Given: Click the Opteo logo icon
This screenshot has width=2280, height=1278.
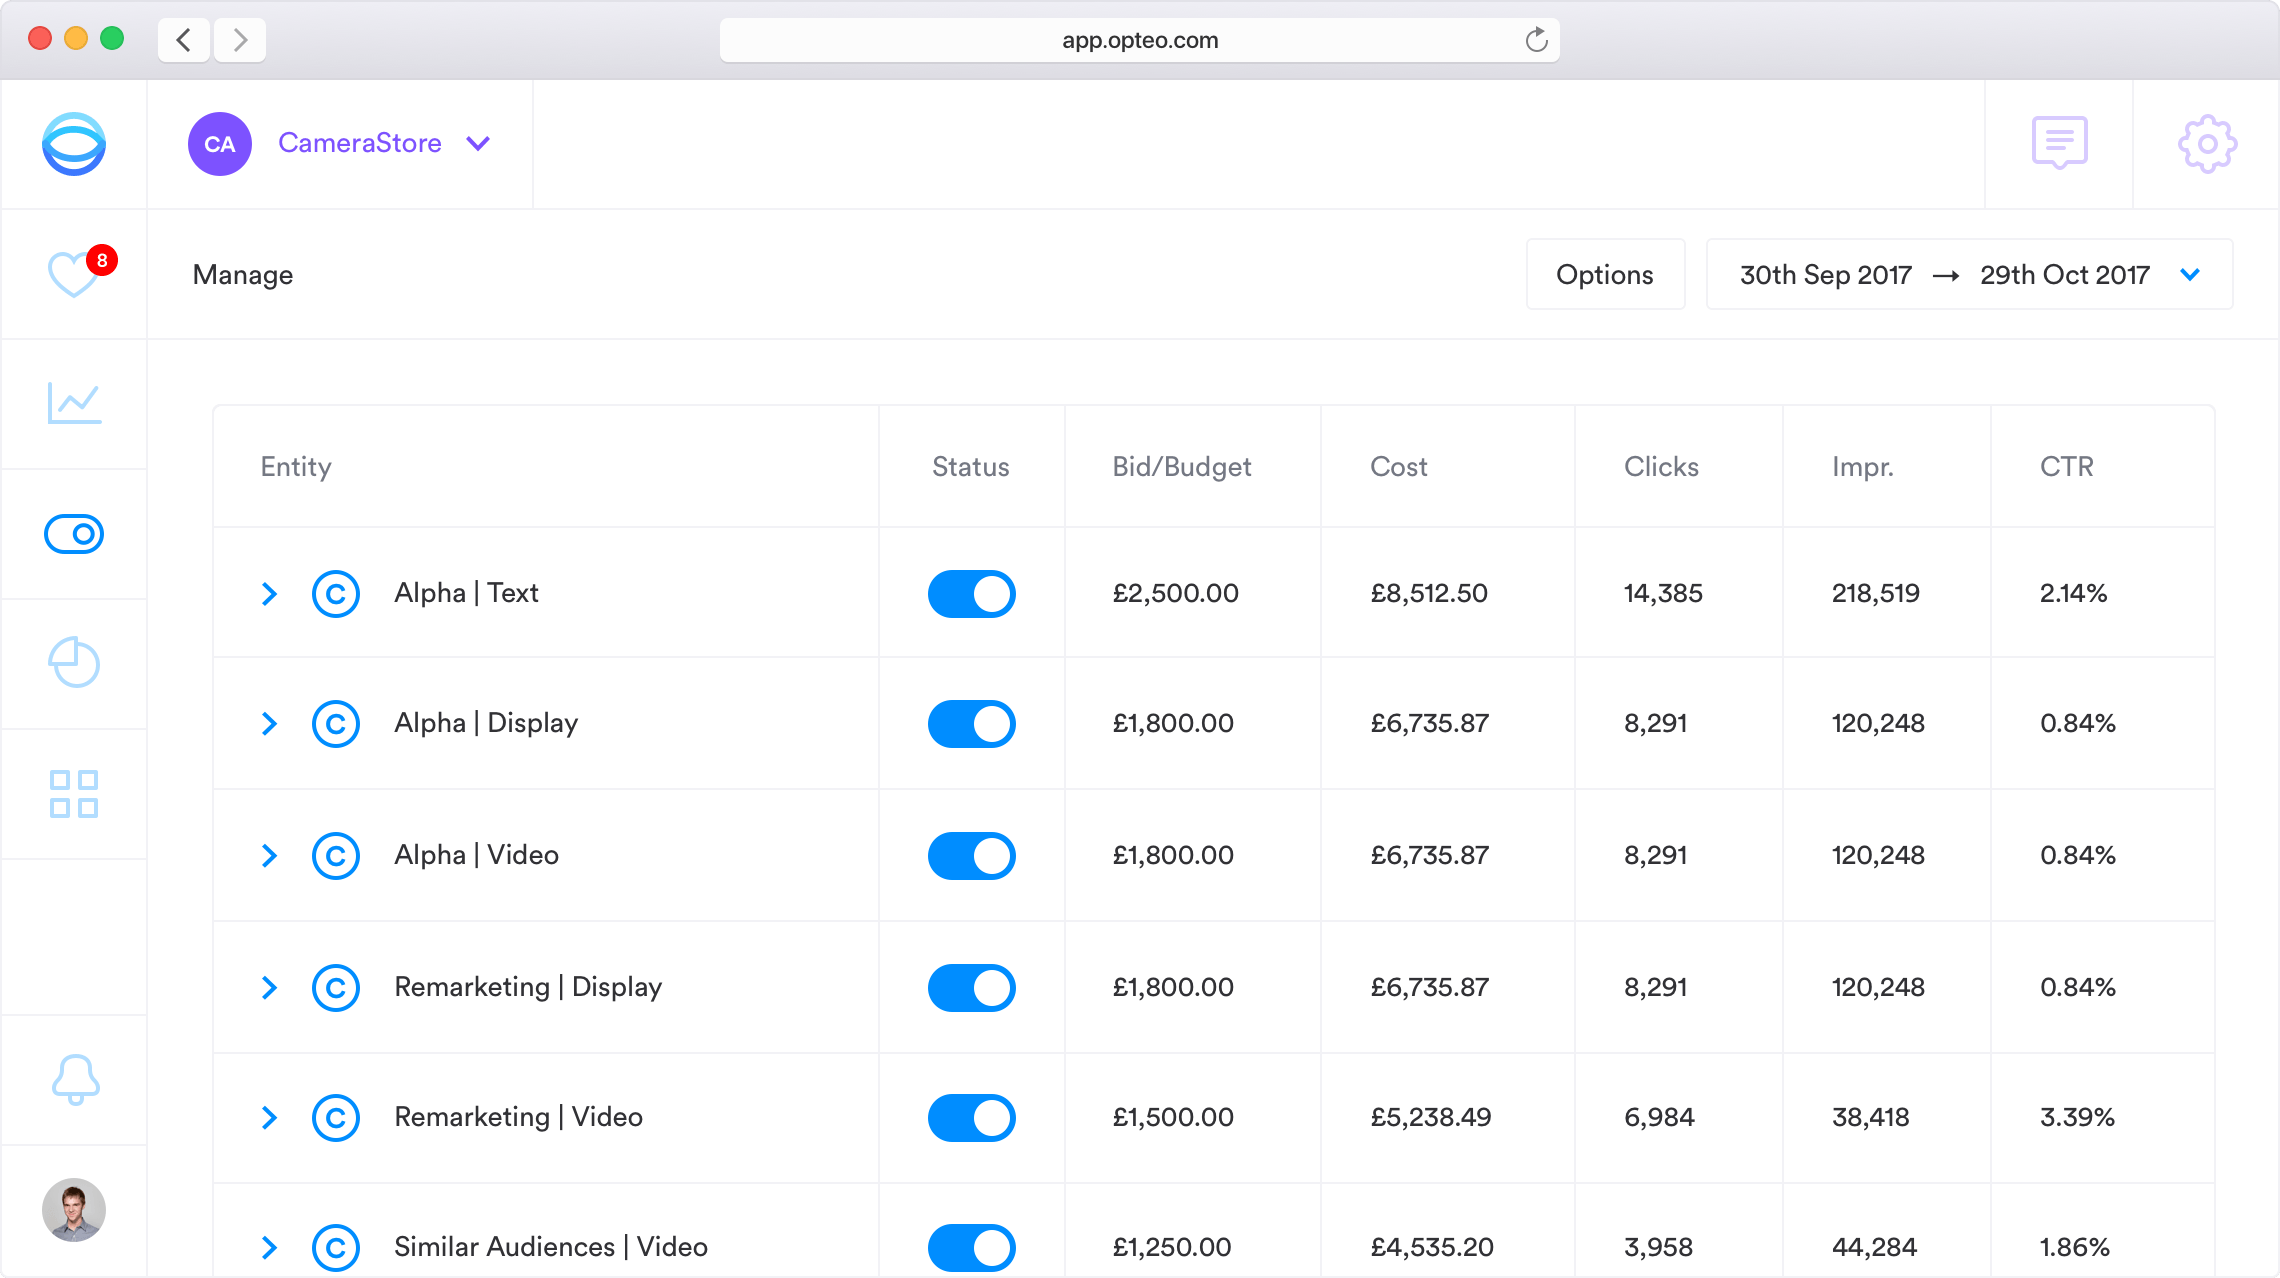Looking at the screenshot, I should [74, 144].
